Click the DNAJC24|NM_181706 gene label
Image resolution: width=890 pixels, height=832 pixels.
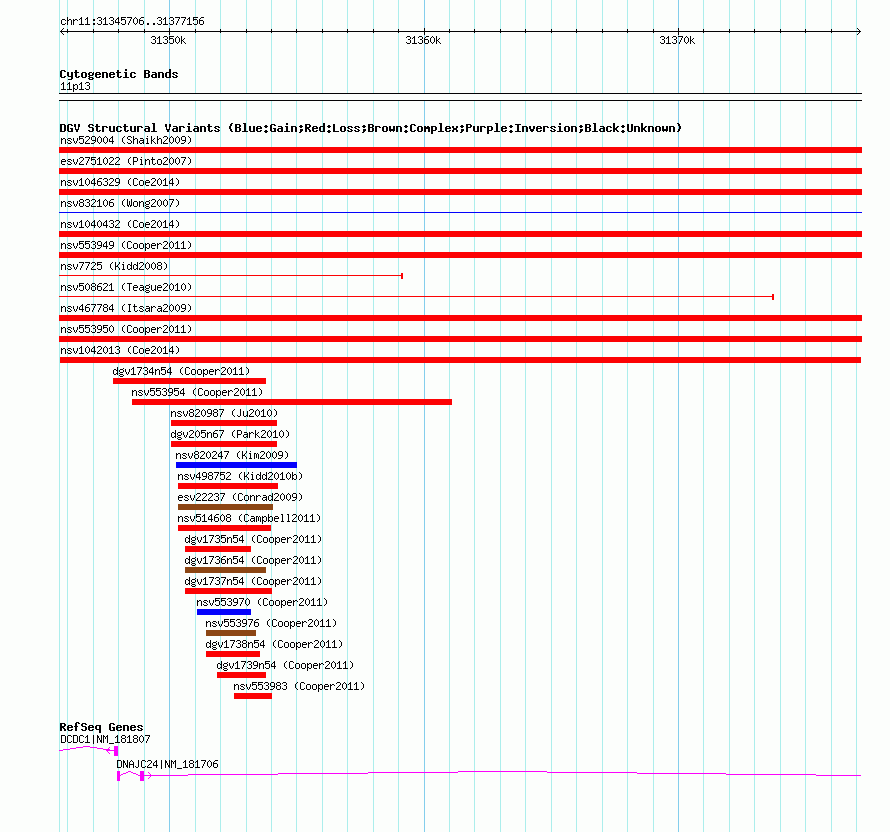point(167,764)
